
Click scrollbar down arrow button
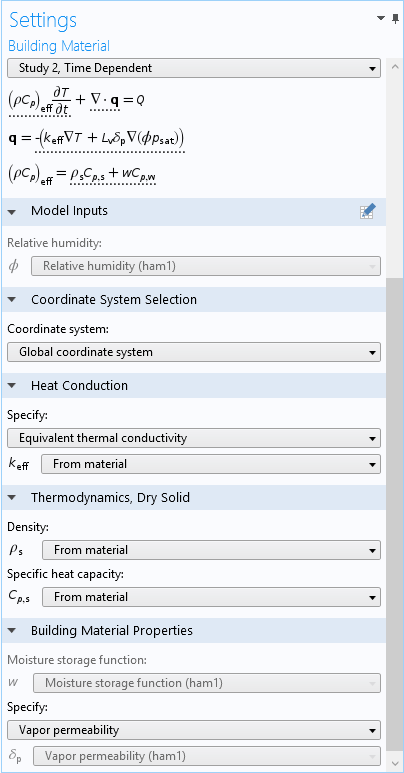click(x=394, y=762)
